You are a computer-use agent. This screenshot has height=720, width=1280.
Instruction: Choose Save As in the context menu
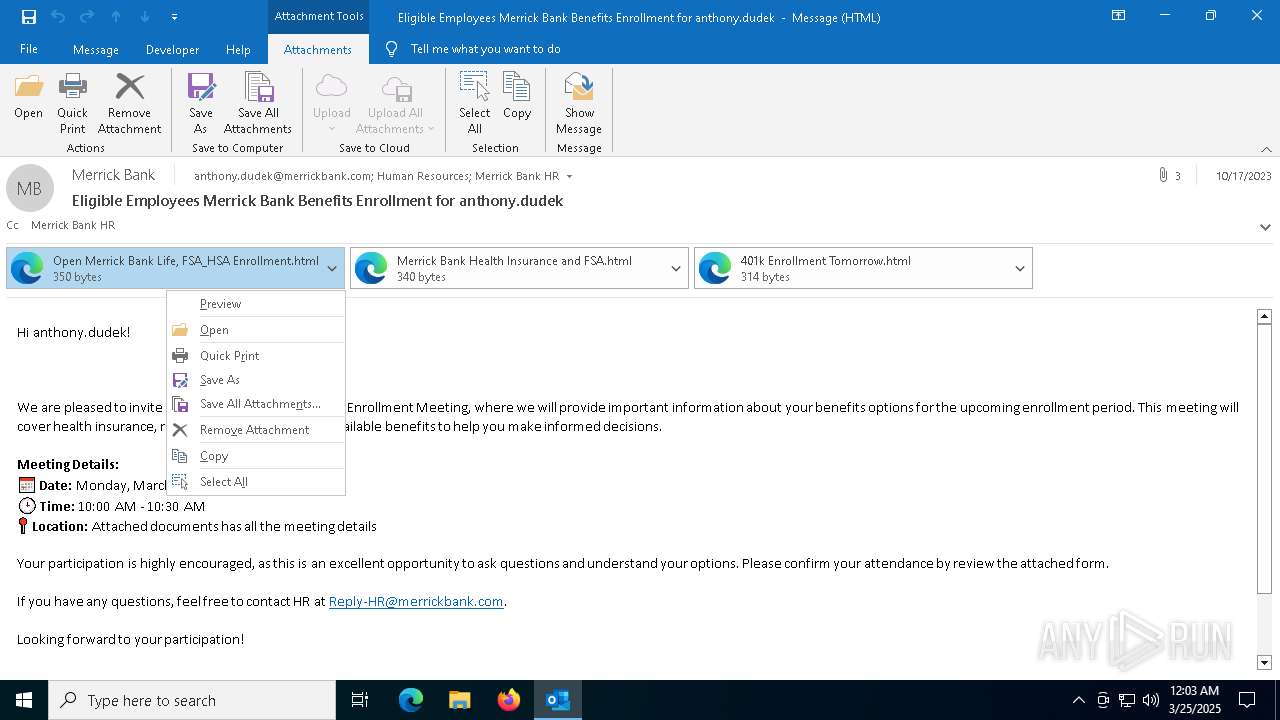point(256,380)
